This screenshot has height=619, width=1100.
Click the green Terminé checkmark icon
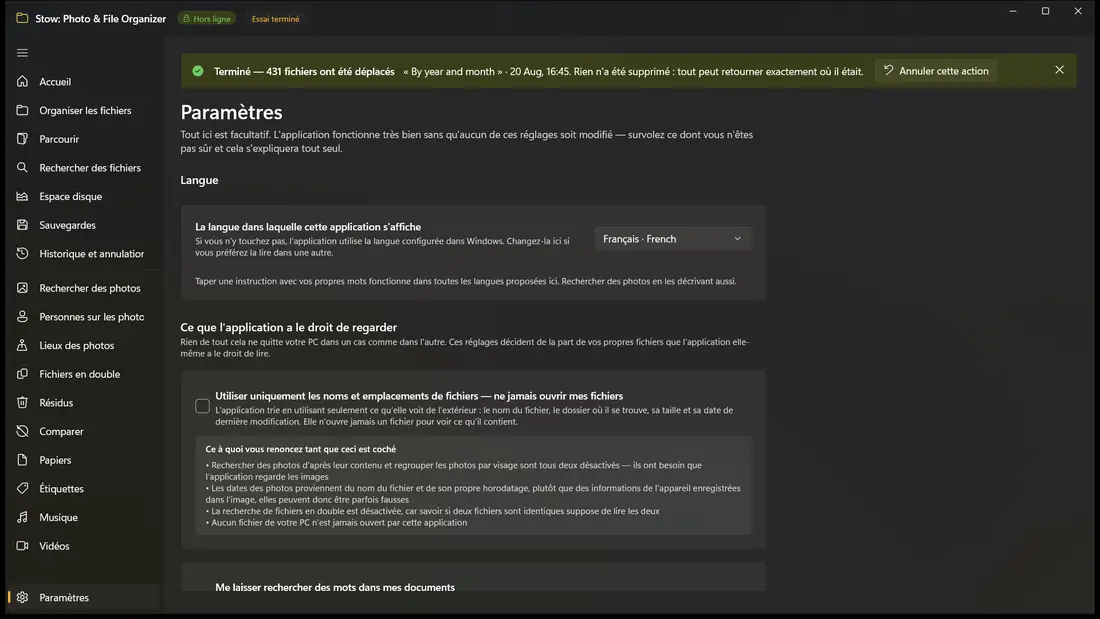coord(198,71)
